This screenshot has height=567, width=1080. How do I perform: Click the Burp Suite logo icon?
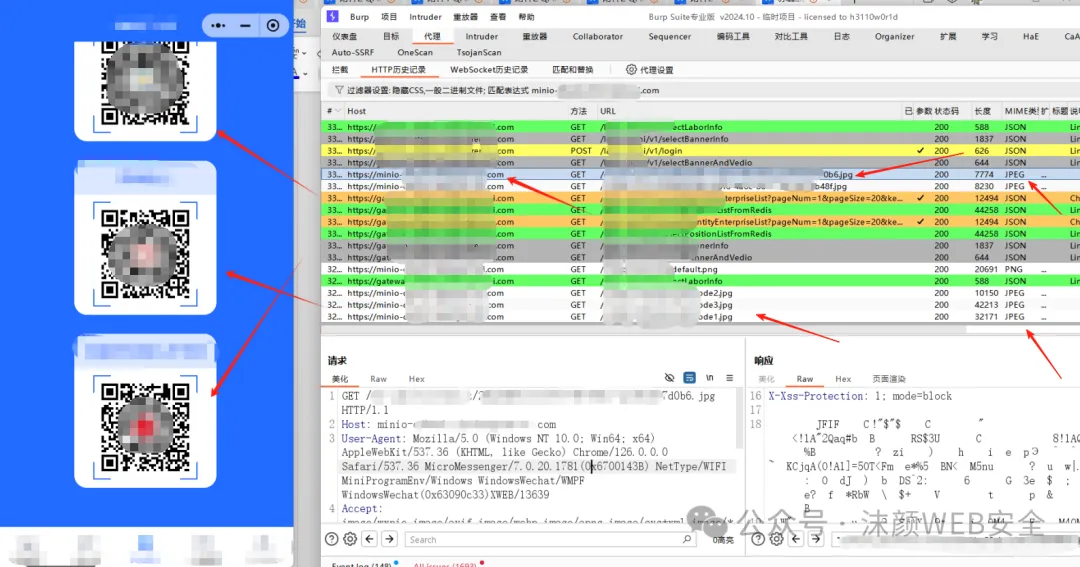coord(333,17)
